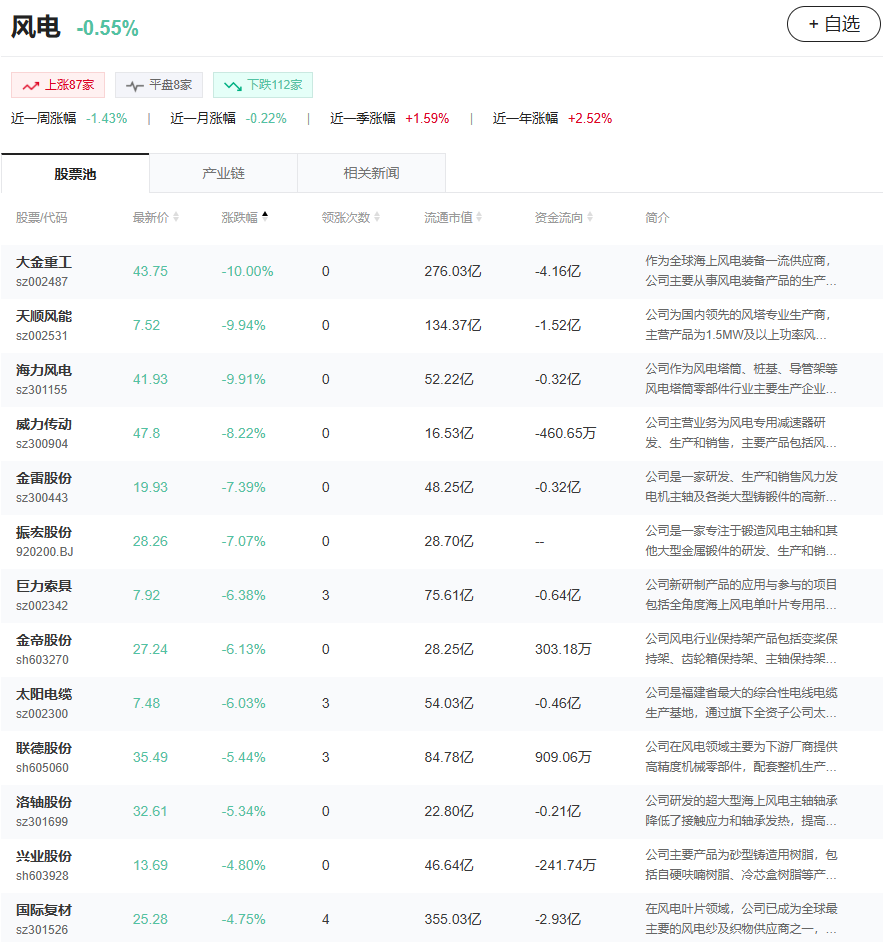Filter by 上涨87家 rising stocks

pyautogui.click(x=58, y=85)
